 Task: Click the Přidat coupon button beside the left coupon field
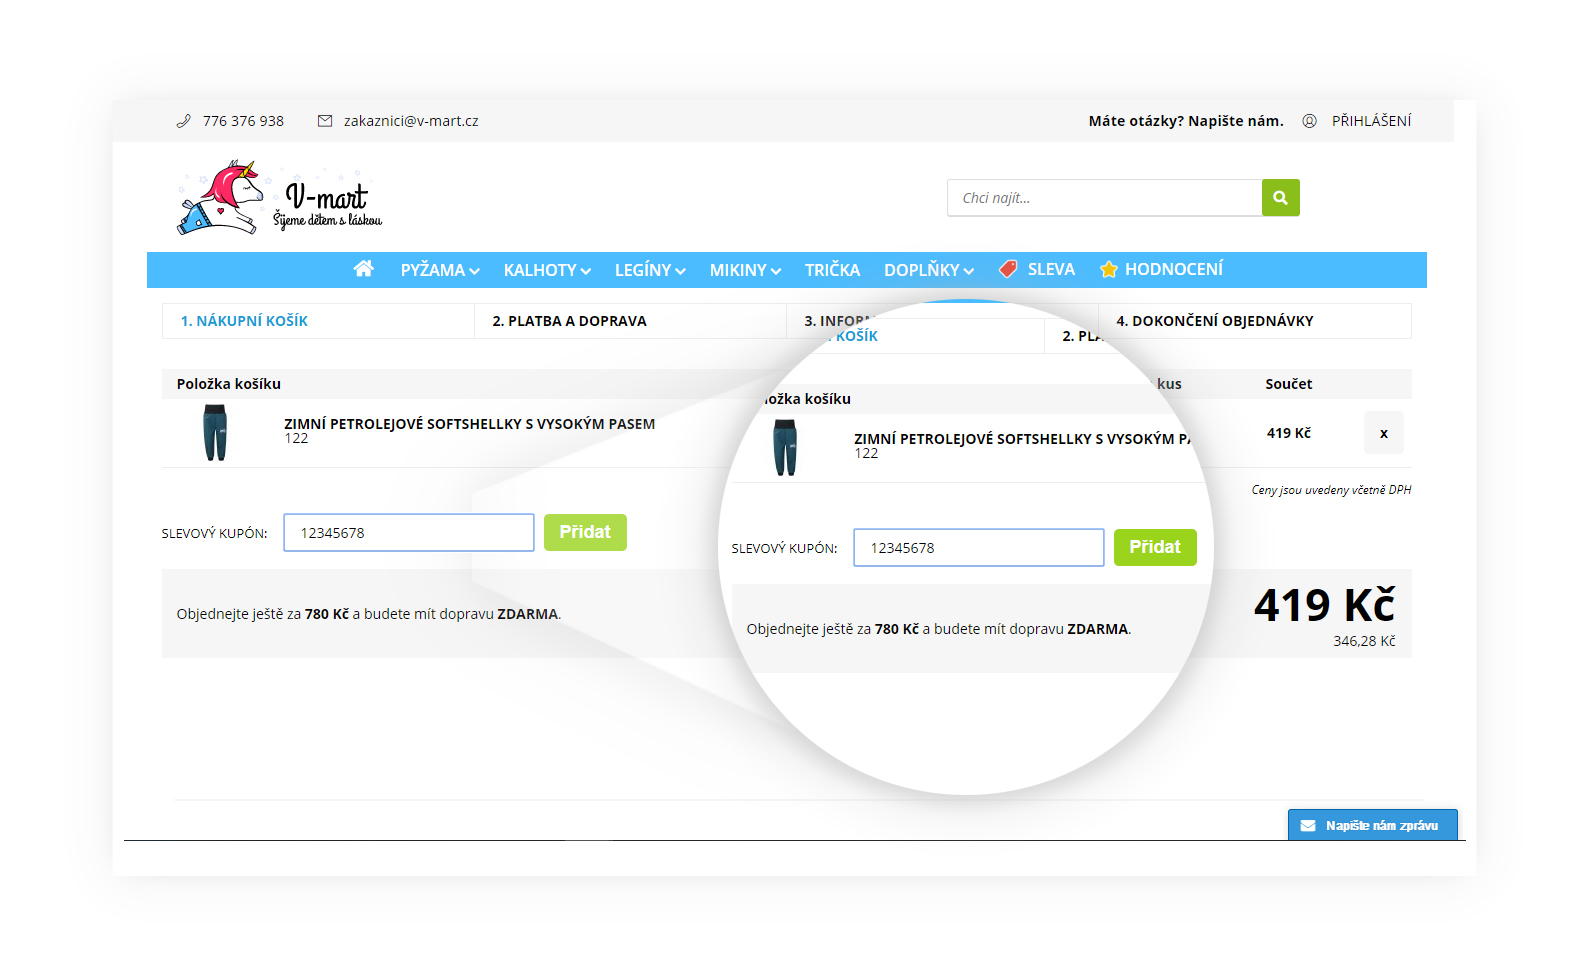click(585, 532)
